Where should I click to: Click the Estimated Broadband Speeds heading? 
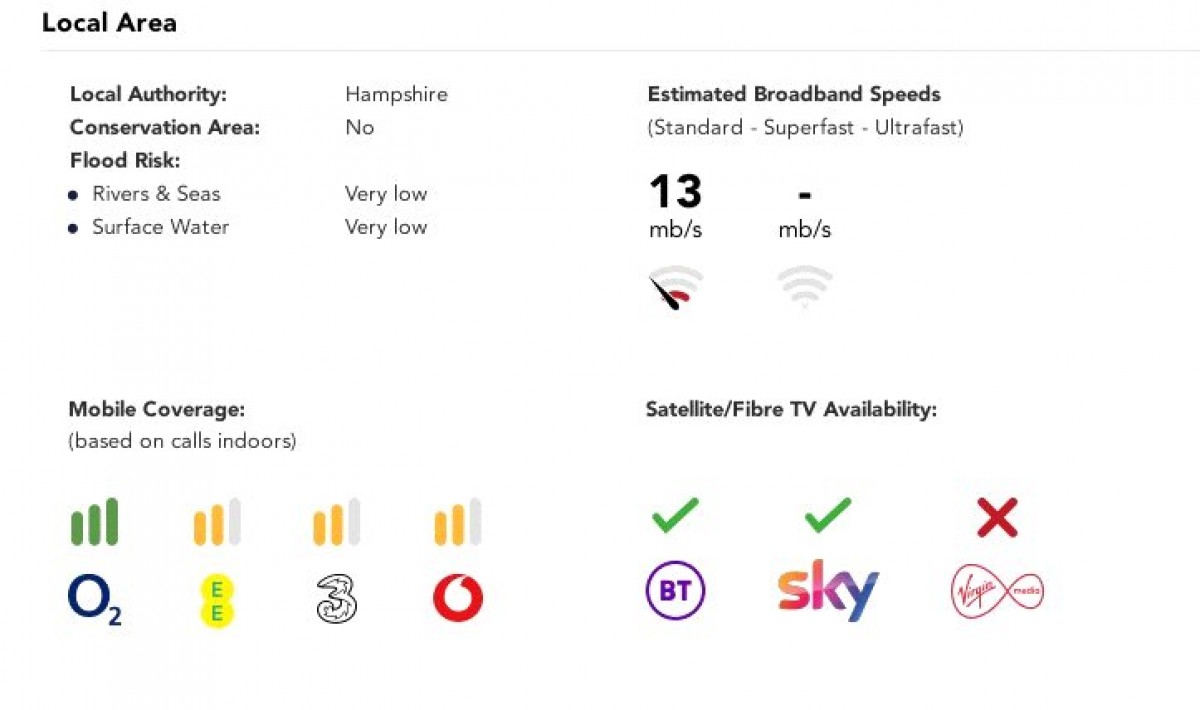click(794, 95)
